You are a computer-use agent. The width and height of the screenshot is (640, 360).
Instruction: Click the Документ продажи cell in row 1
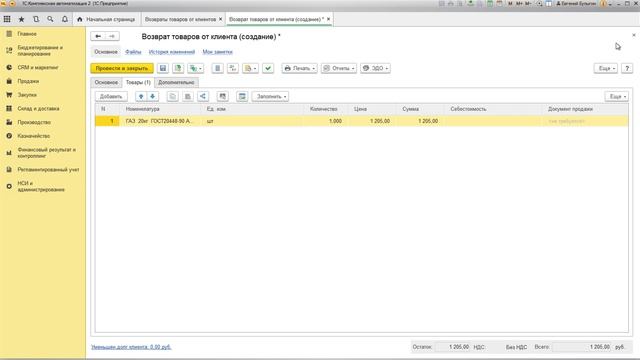(585, 121)
